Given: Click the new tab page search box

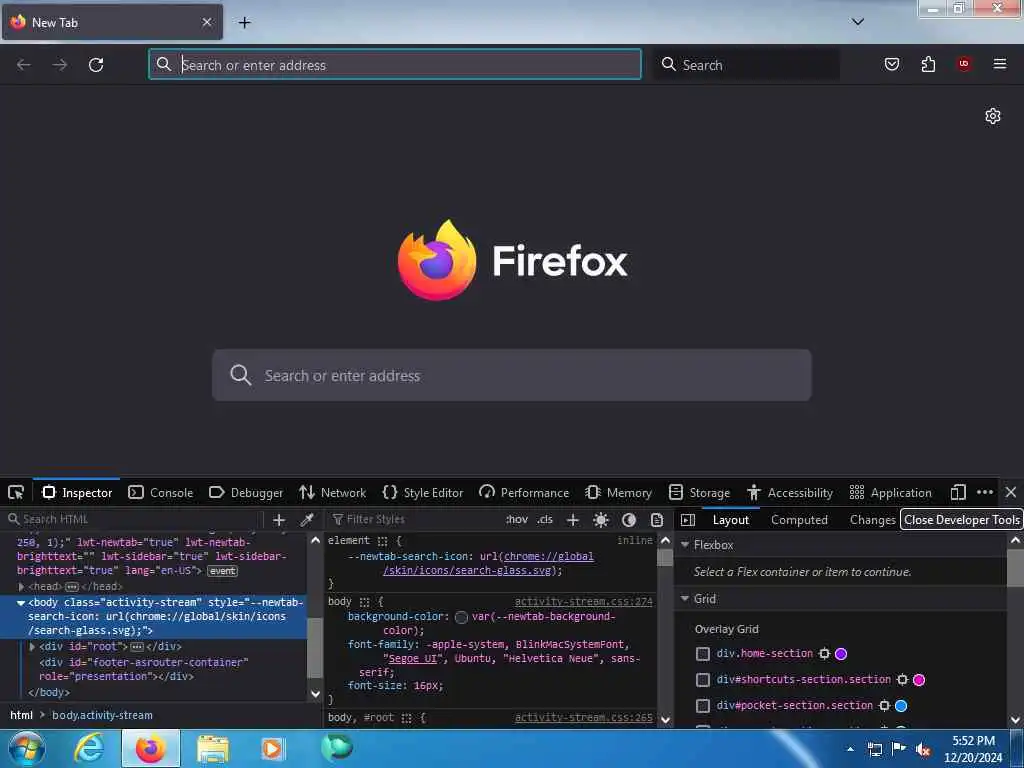Looking at the screenshot, I should 512,375.
